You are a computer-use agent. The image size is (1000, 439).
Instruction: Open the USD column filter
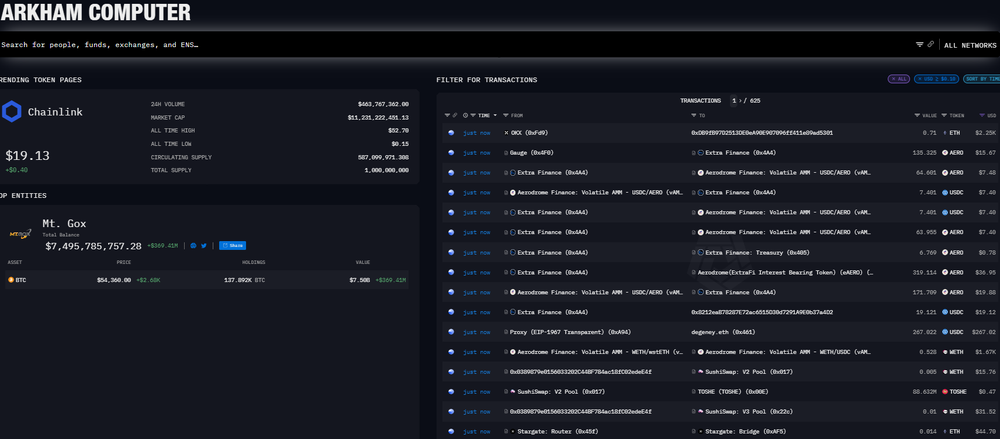click(x=982, y=115)
